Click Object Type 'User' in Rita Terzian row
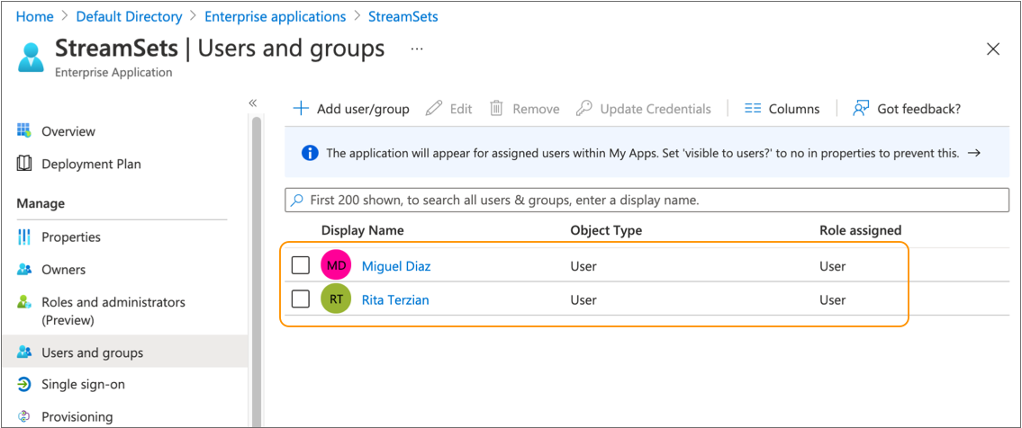The width and height of the screenshot is (1022, 428). point(583,300)
